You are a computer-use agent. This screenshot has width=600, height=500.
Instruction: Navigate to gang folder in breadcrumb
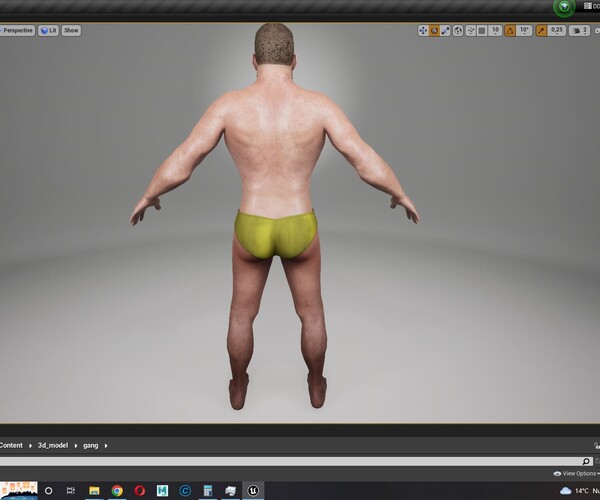click(x=91, y=446)
